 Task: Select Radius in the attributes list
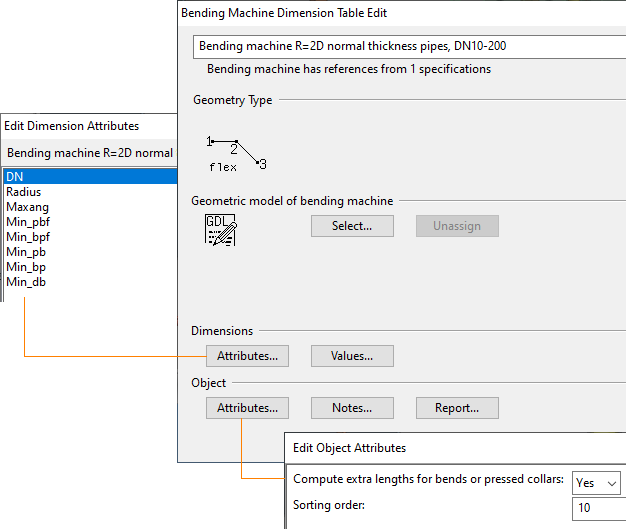tap(23, 192)
